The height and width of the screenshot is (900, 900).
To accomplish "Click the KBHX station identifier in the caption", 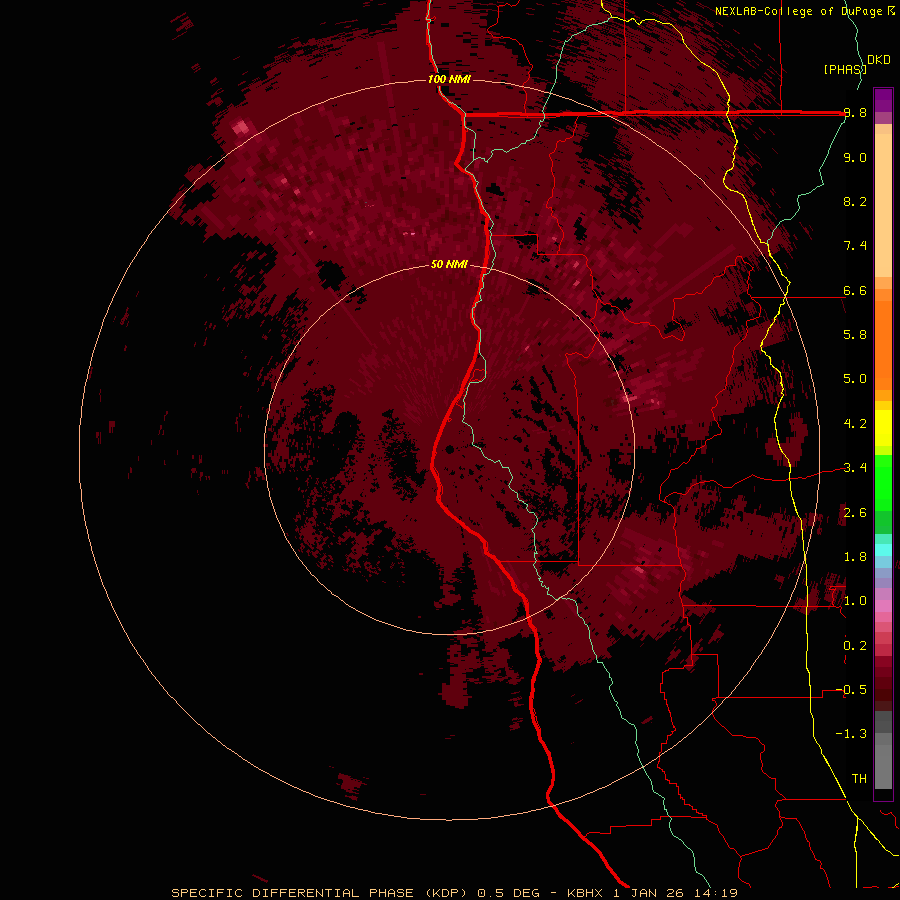I will (585, 893).
